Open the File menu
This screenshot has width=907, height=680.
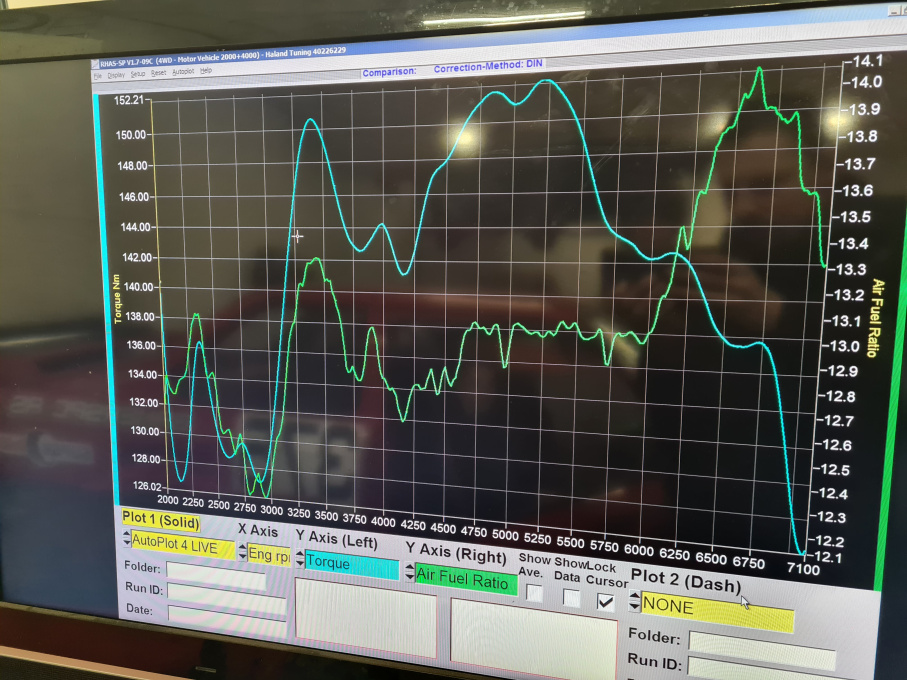click(98, 74)
